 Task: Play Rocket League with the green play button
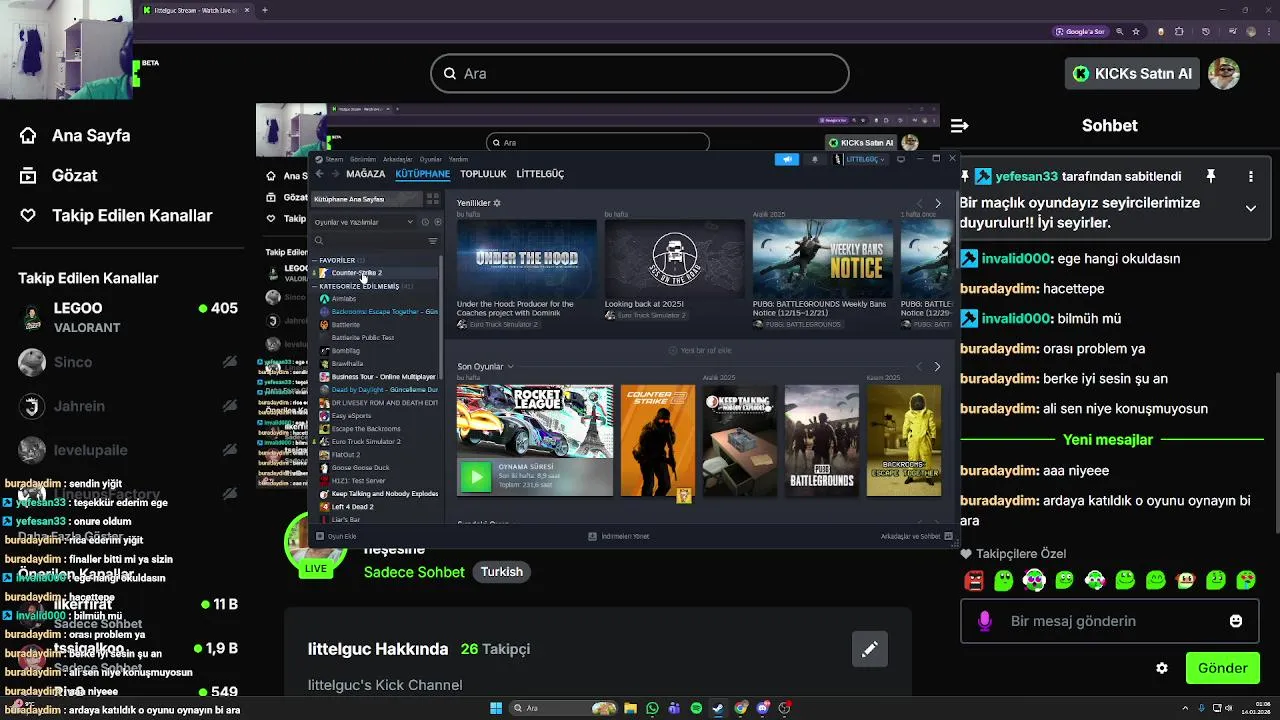pyautogui.click(x=476, y=478)
